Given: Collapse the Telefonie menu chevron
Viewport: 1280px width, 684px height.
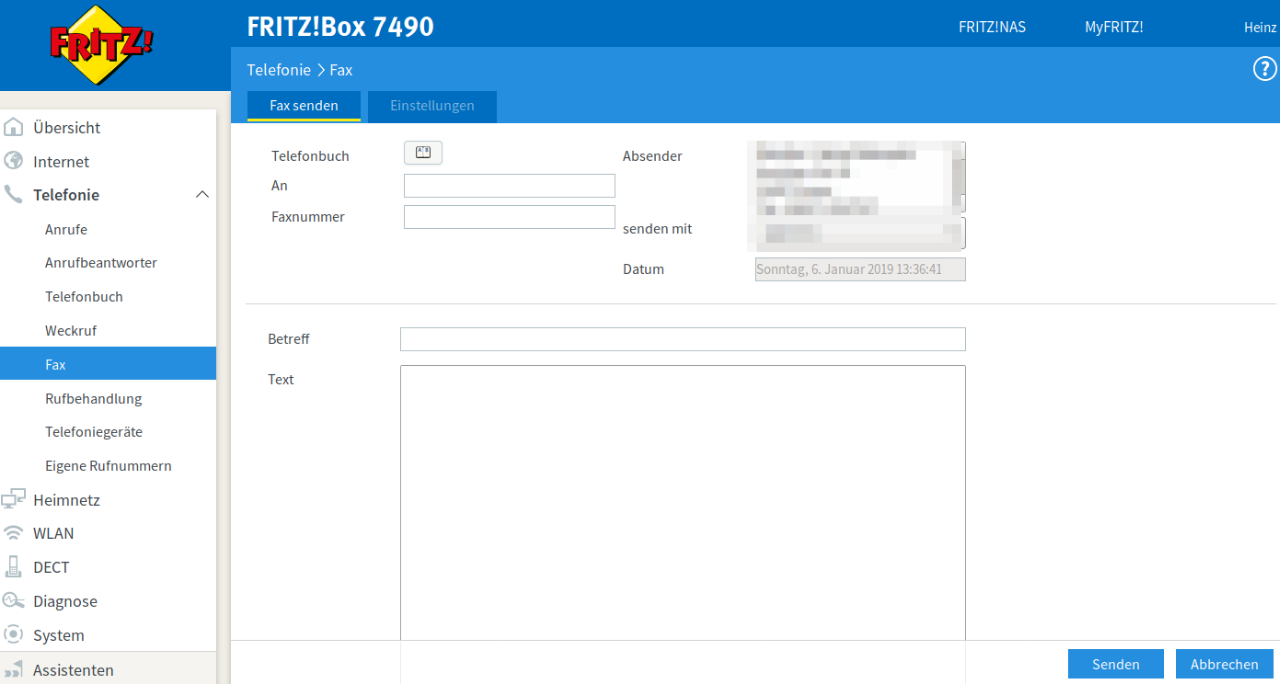Looking at the screenshot, I should 202,195.
